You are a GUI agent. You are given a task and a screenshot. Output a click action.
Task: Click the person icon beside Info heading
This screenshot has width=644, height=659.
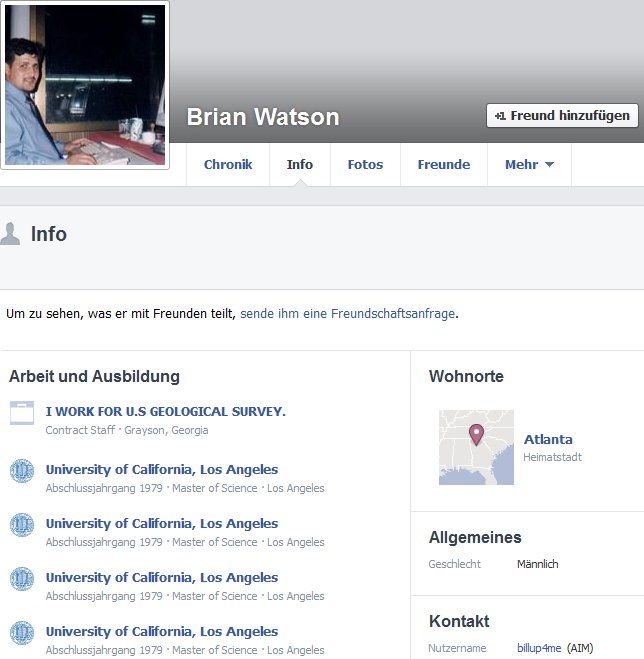click(10, 234)
